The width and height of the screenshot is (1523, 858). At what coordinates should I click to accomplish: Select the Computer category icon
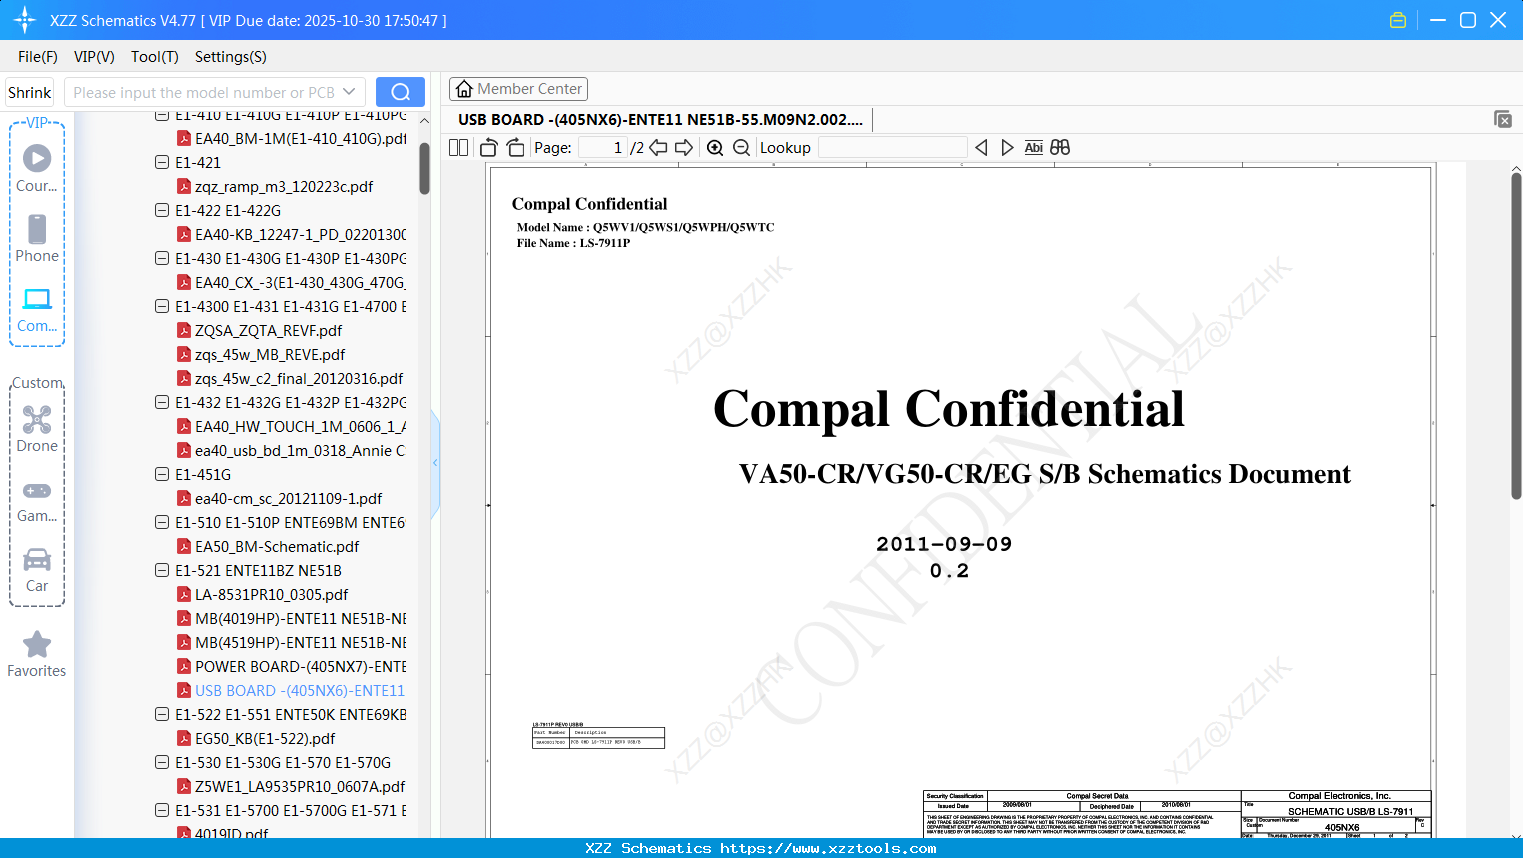tap(37, 309)
